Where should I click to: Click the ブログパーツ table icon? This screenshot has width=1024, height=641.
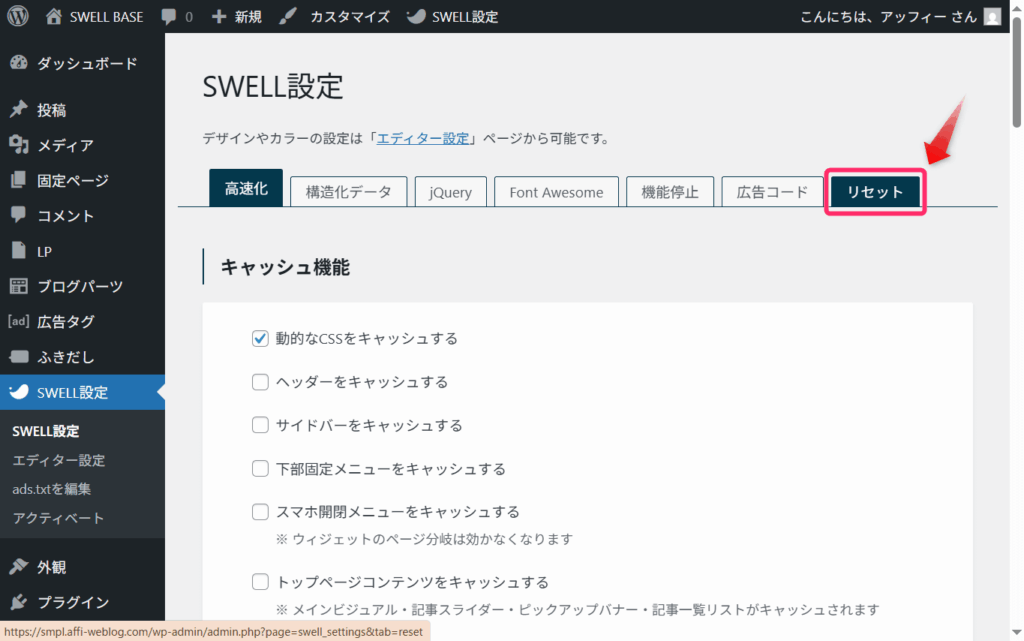click(x=19, y=286)
